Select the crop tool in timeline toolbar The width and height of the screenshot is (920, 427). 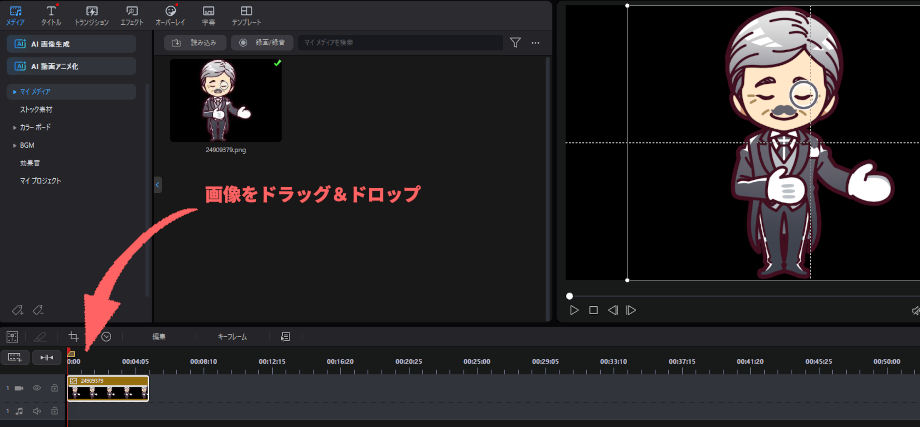[x=73, y=337]
